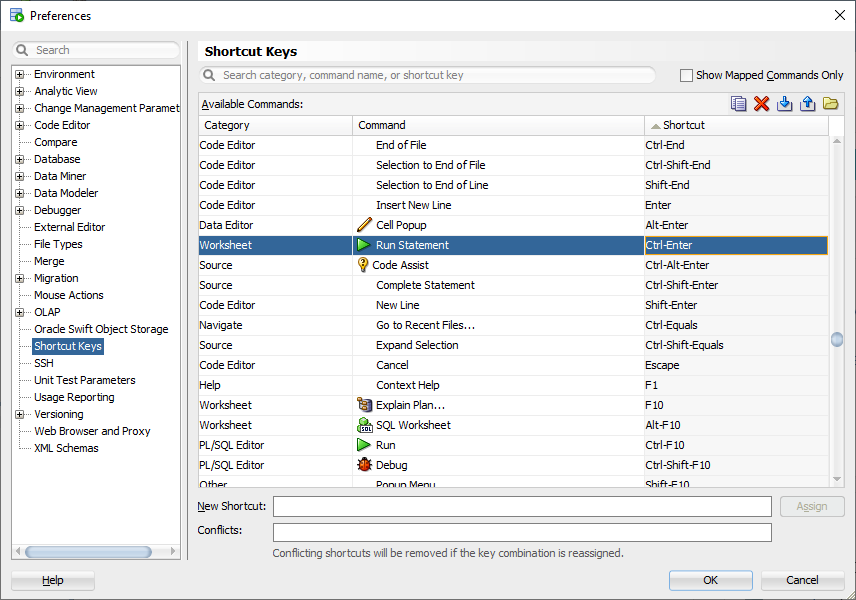Viewport: 856px width, 600px height.
Task: Click the Code Assist lightbulb icon
Action: tap(363, 265)
